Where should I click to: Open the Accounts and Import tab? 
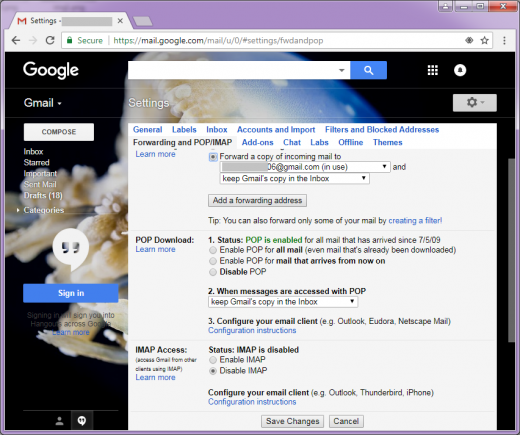coord(276,130)
